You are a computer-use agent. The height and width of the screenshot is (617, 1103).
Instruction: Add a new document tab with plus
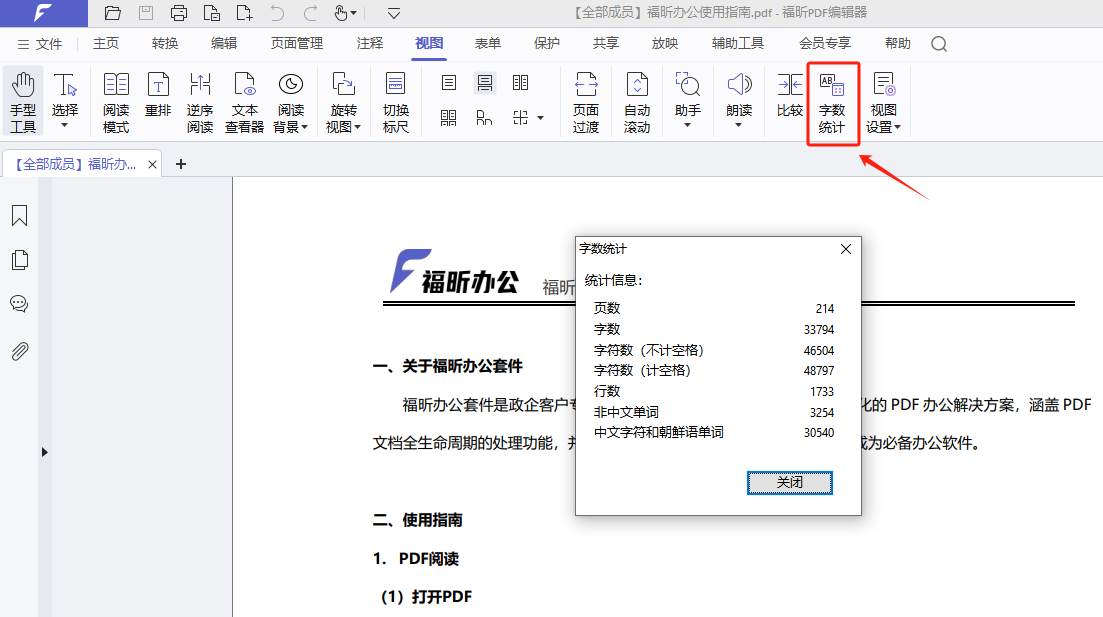(x=181, y=164)
